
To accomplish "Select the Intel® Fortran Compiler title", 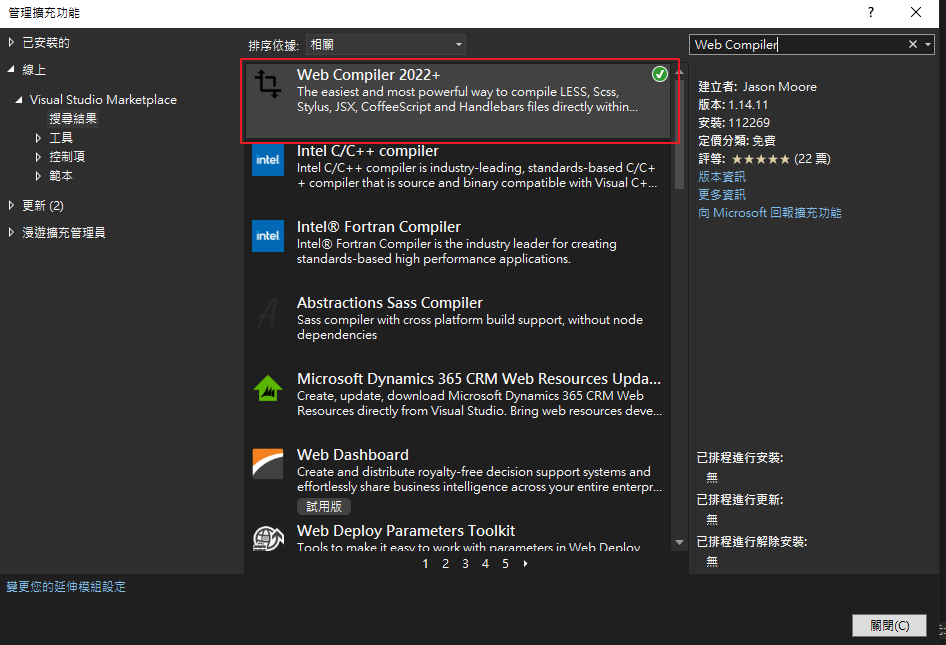I will pyautogui.click(x=378, y=227).
